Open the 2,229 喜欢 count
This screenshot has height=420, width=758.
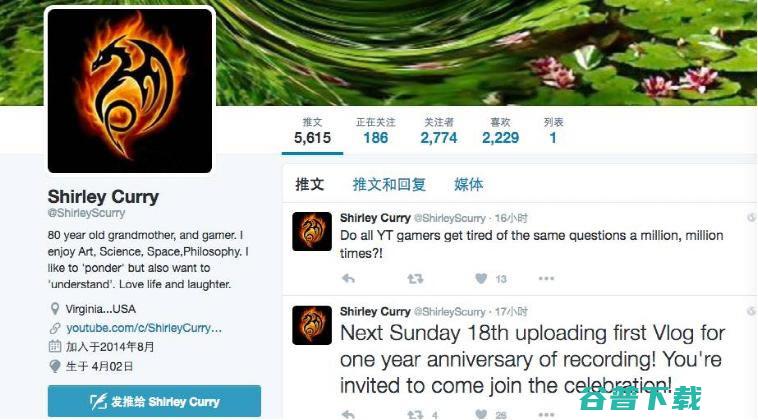point(500,131)
